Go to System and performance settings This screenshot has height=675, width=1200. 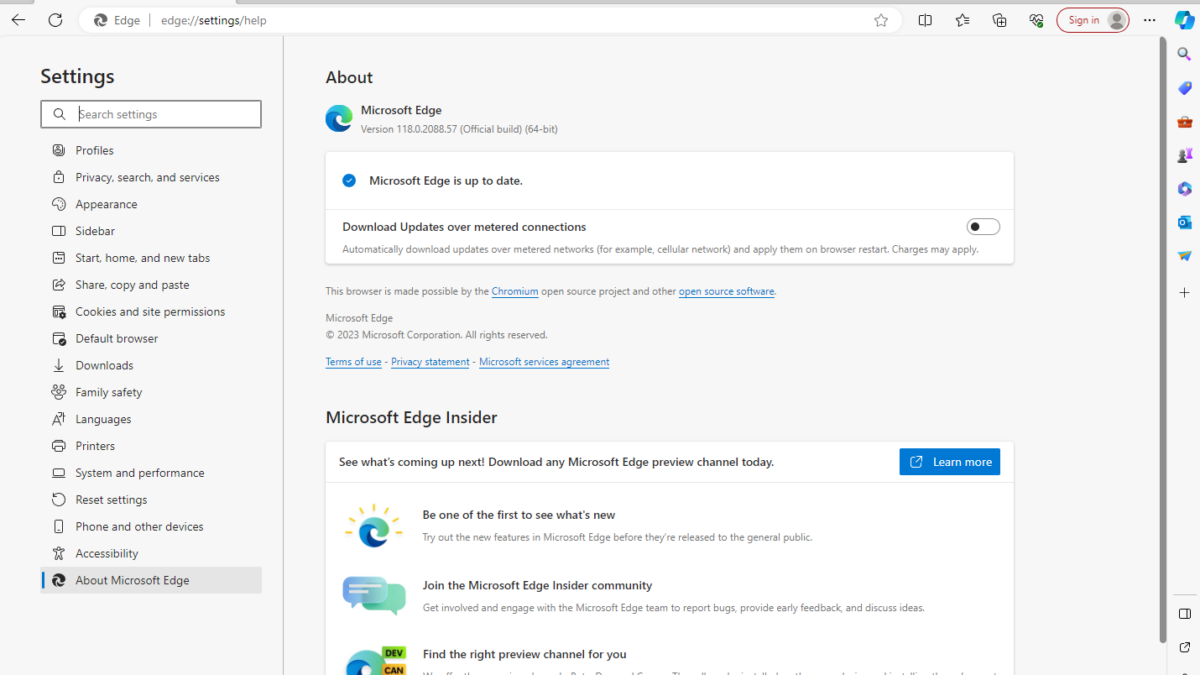coord(139,473)
